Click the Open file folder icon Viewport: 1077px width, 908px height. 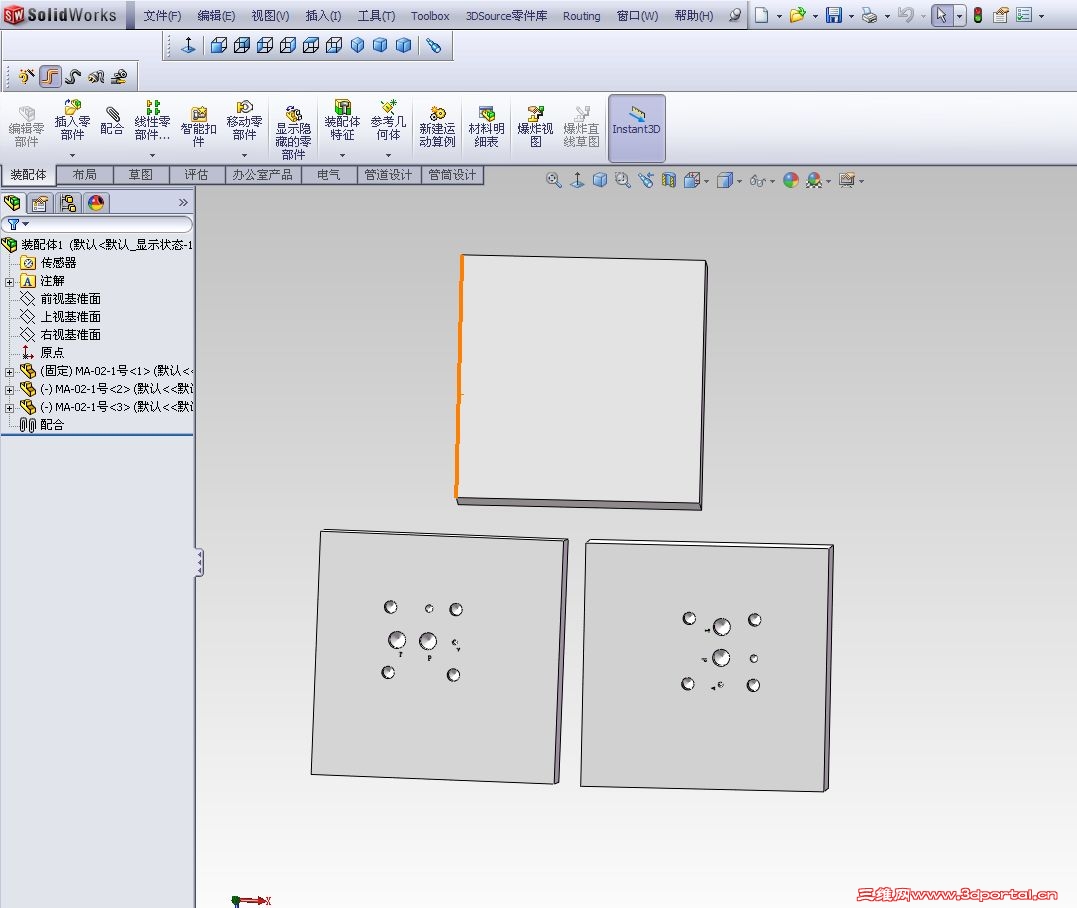click(797, 15)
